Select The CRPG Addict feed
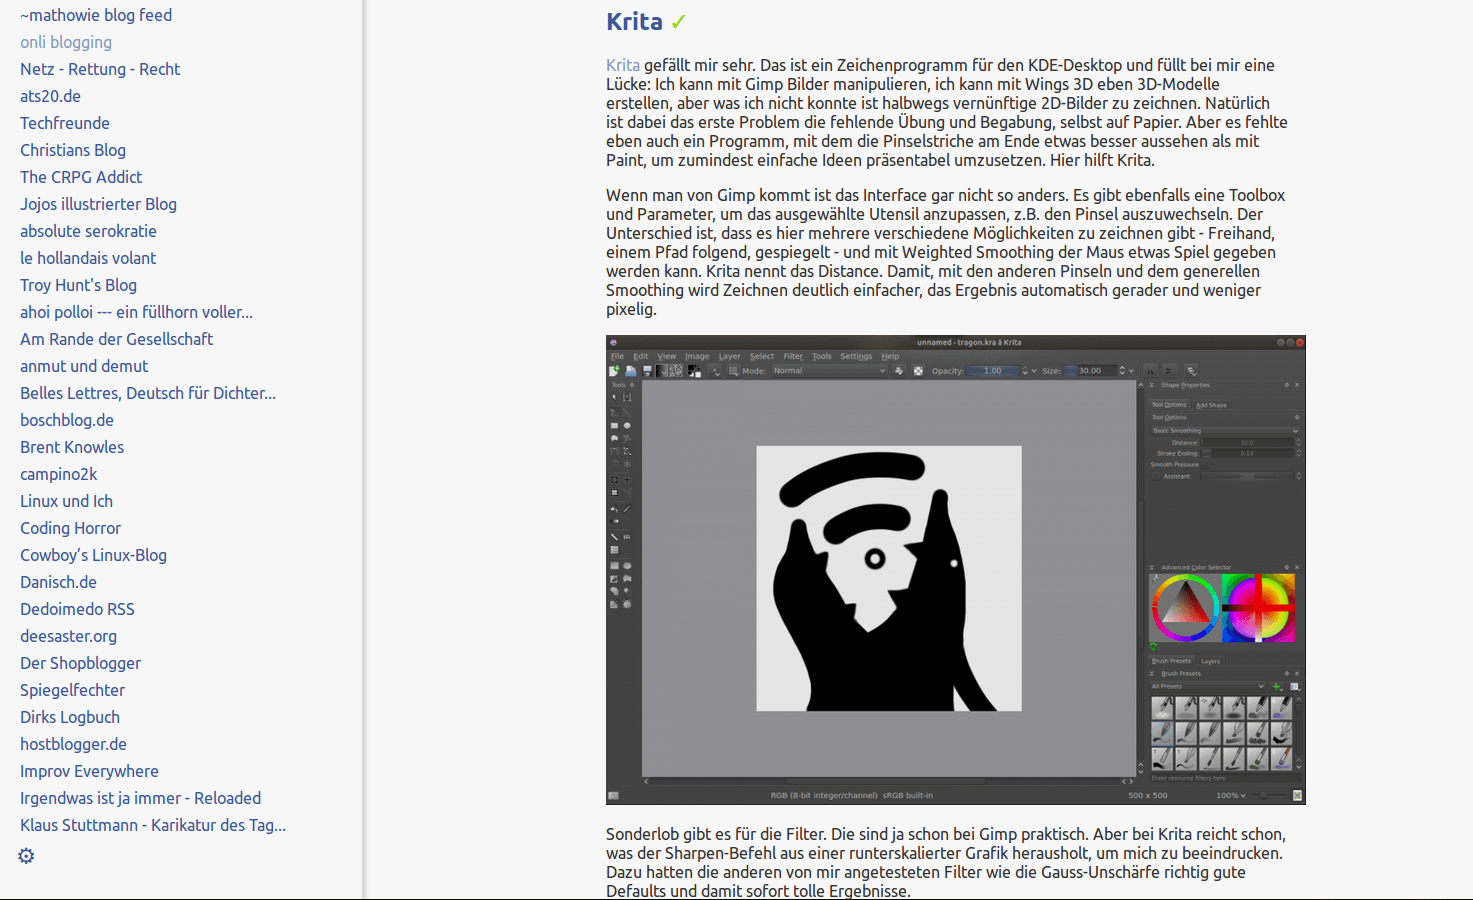This screenshot has height=900, width=1473. pos(81,177)
